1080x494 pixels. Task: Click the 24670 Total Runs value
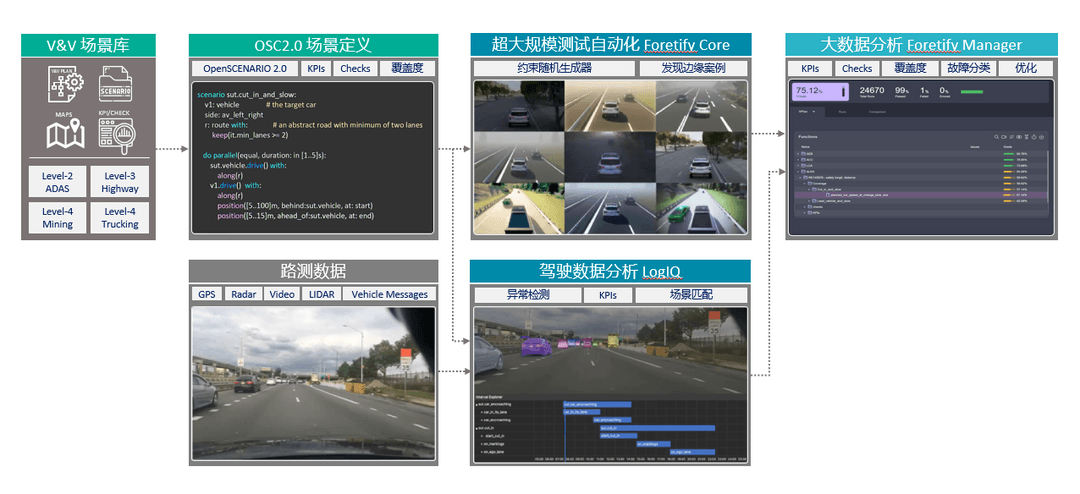click(x=872, y=90)
